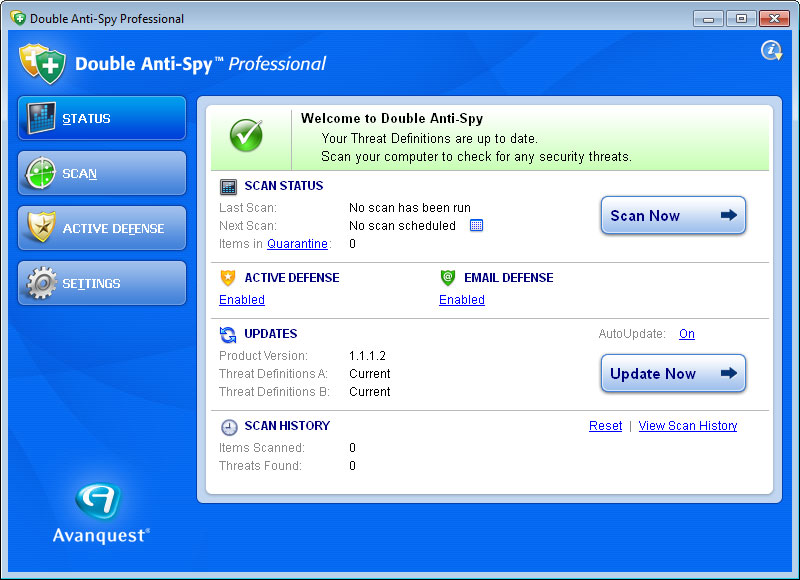
Task: Click the Email Defense green shield icon
Action: click(447, 278)
